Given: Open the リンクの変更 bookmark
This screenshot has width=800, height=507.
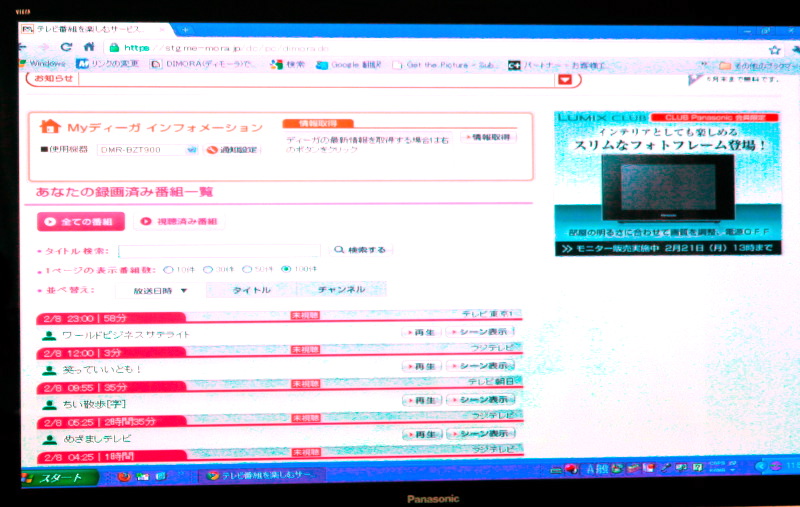Looking at the screenshot, I should (x=108, y=64).
